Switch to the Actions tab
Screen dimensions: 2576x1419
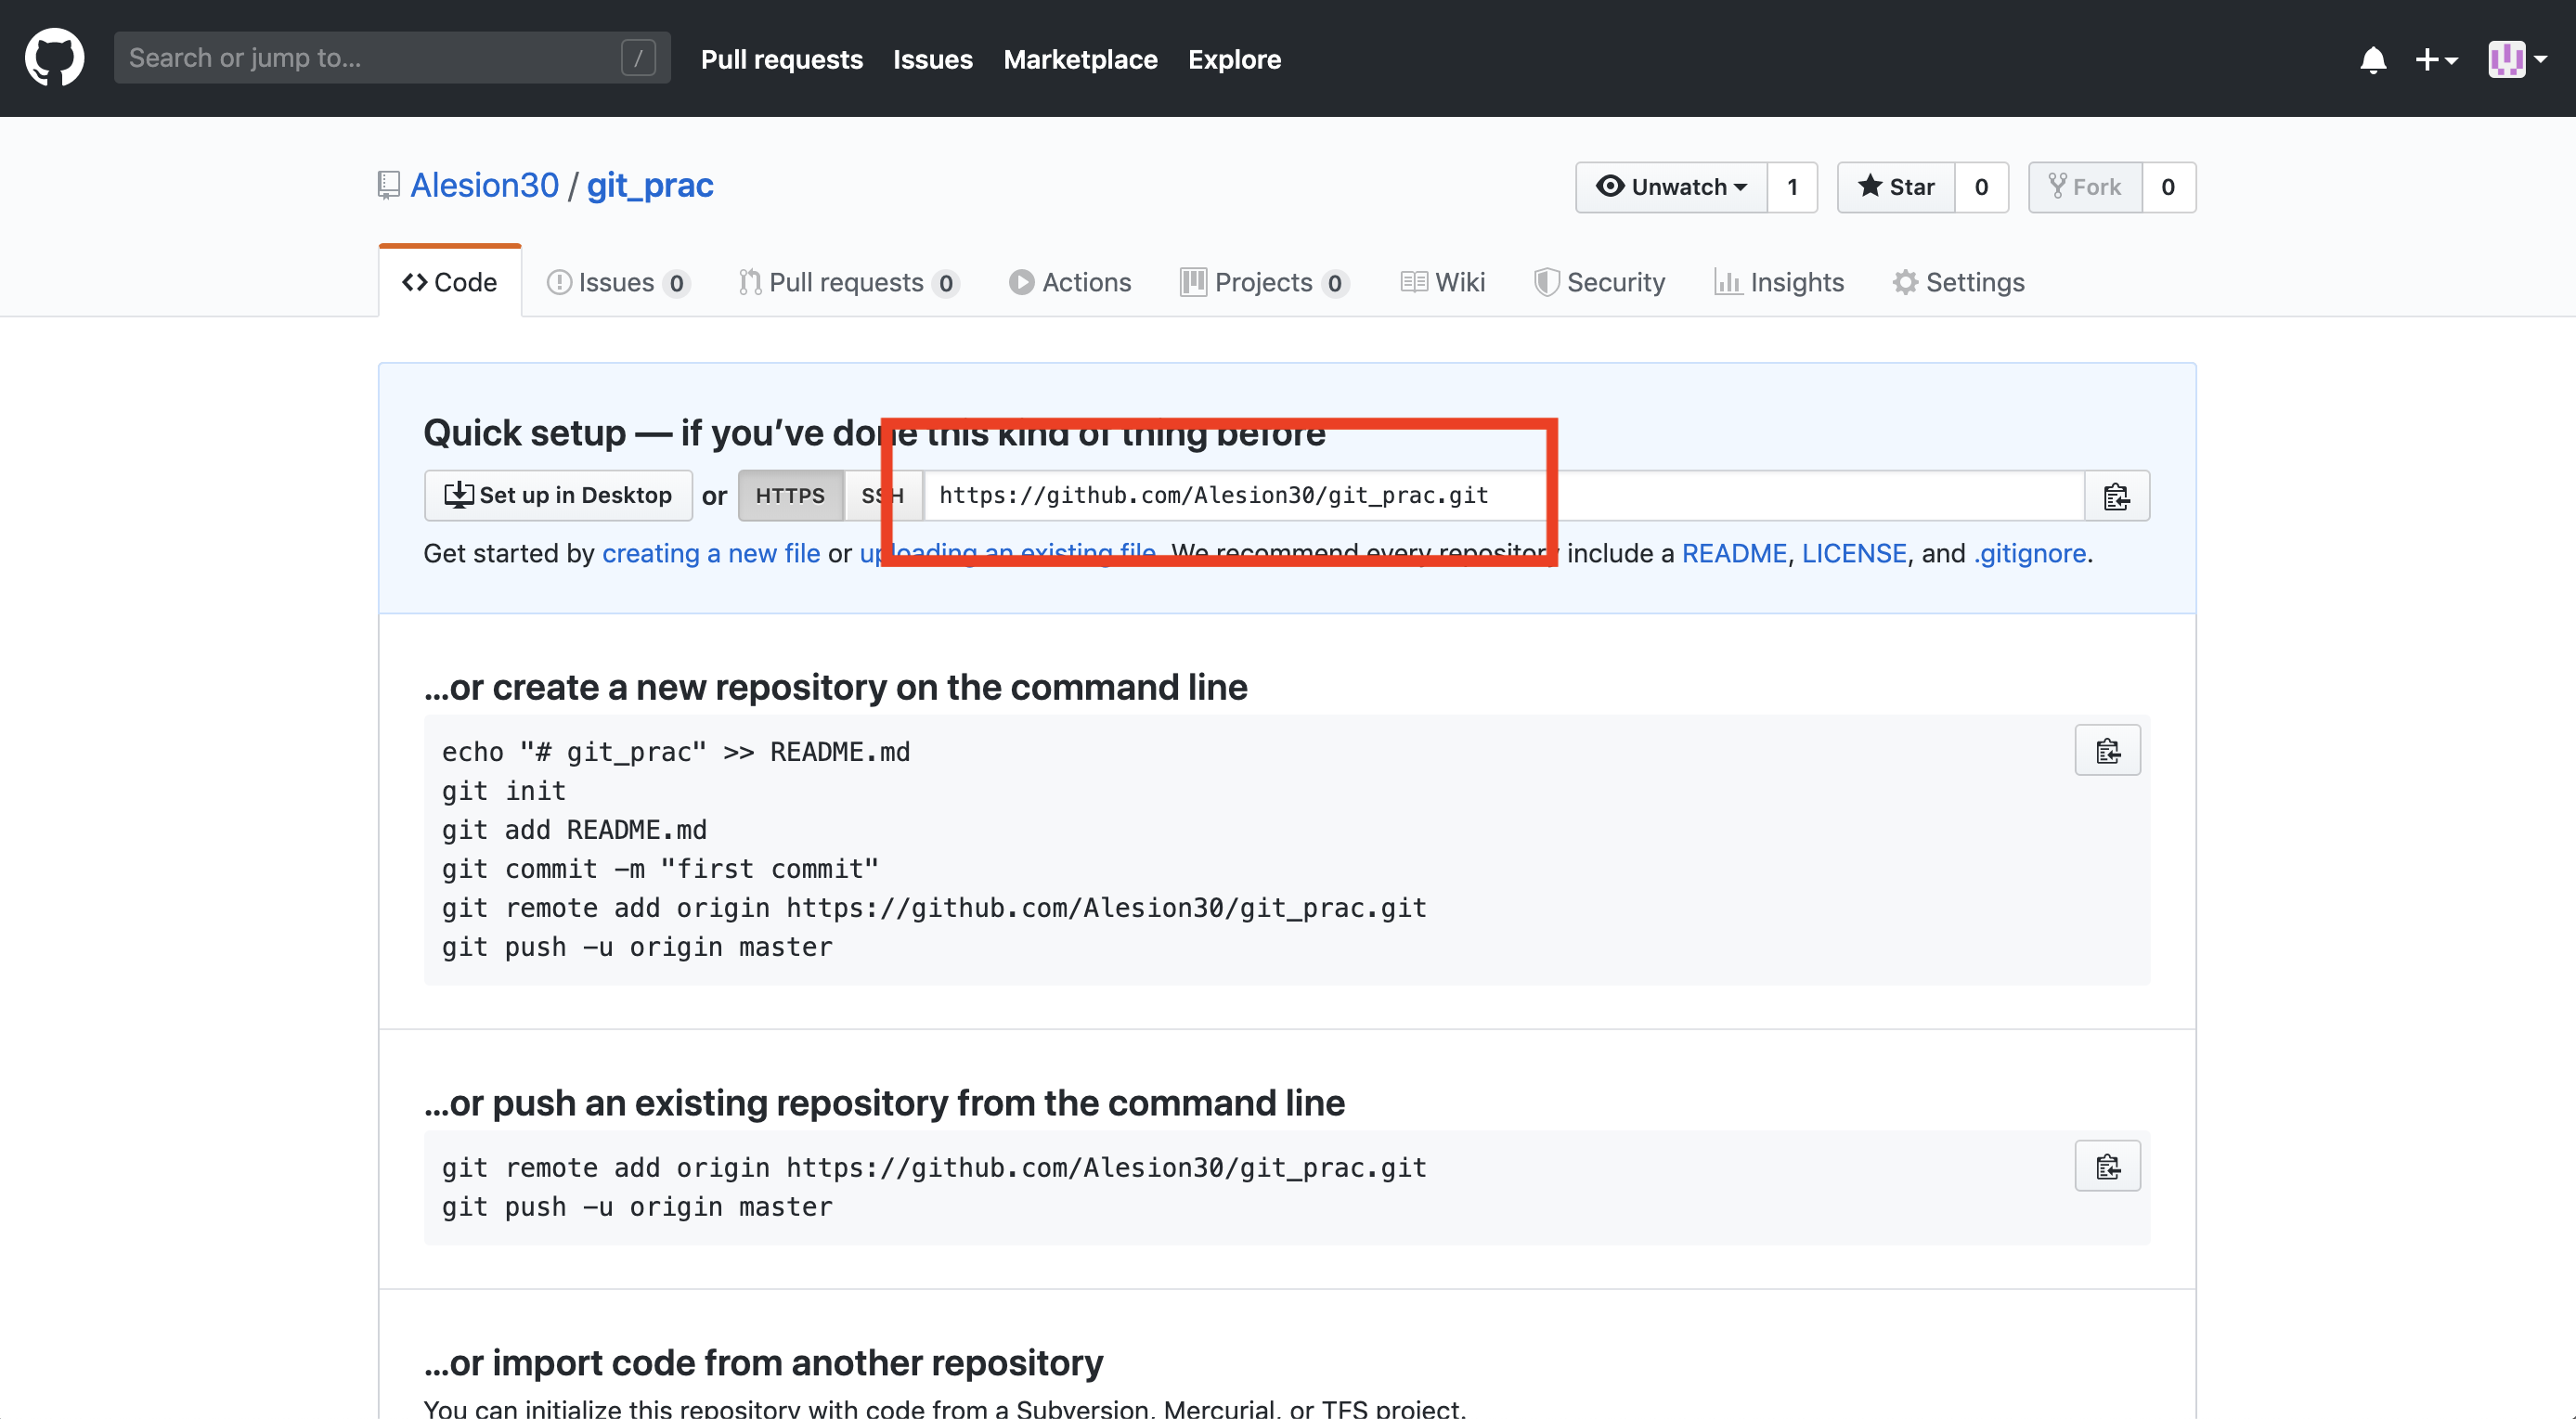[1070, 282]
